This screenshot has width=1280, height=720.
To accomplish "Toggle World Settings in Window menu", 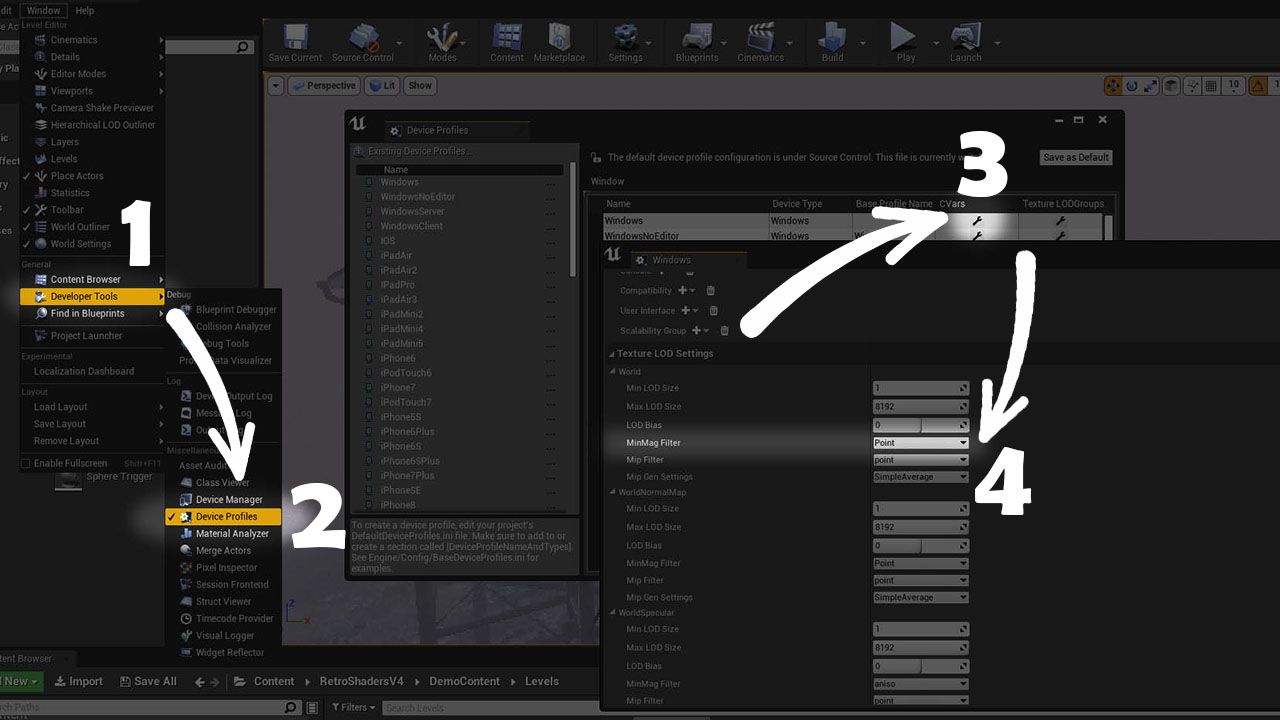I will coord(92,244).
